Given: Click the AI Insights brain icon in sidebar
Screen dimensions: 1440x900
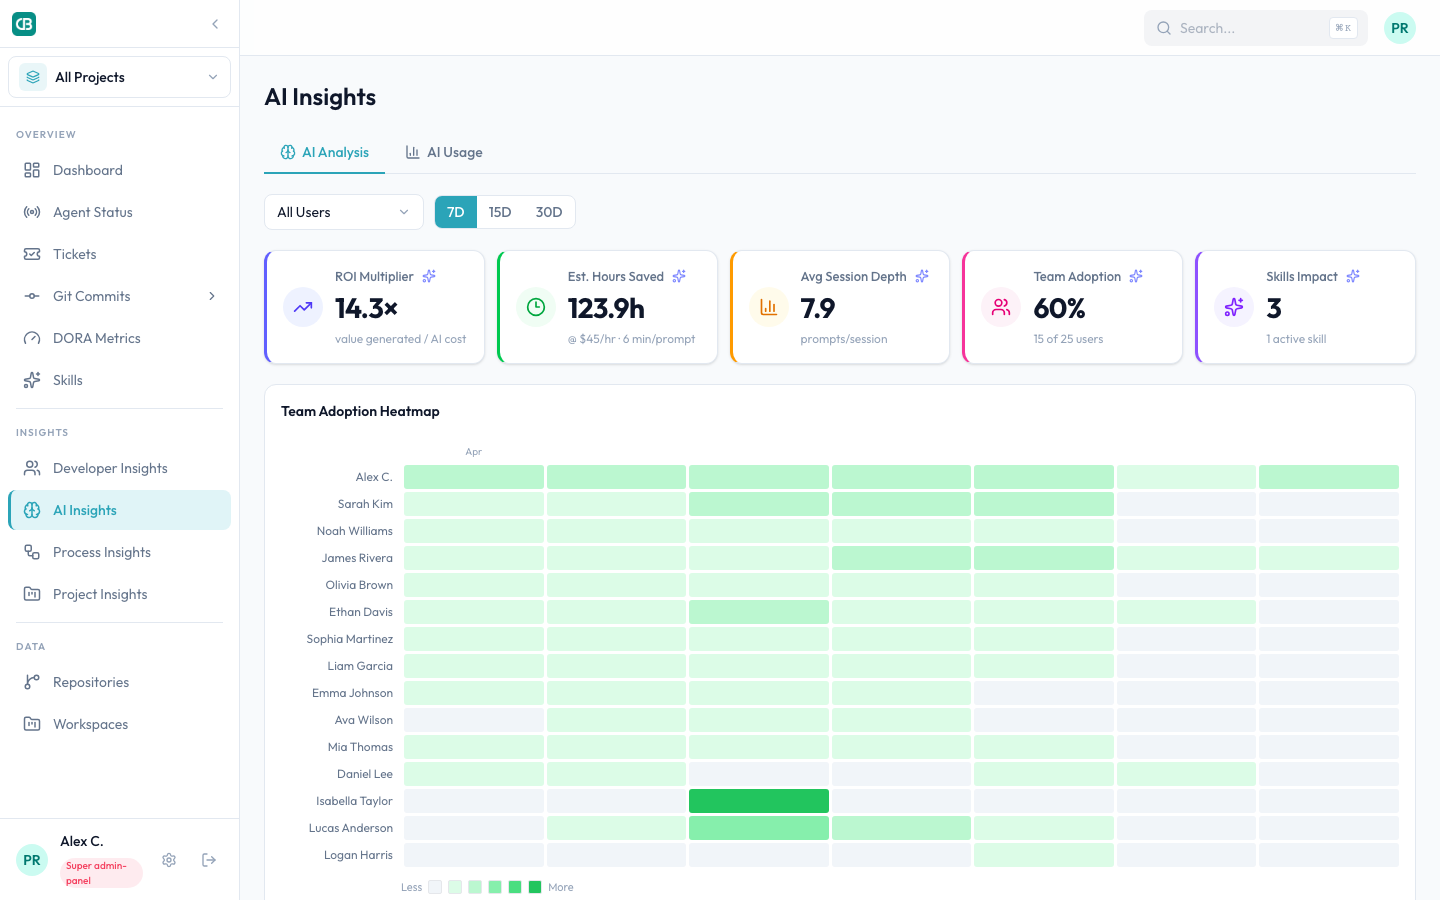Looking at the screenshot, I should tap(32, 510).
